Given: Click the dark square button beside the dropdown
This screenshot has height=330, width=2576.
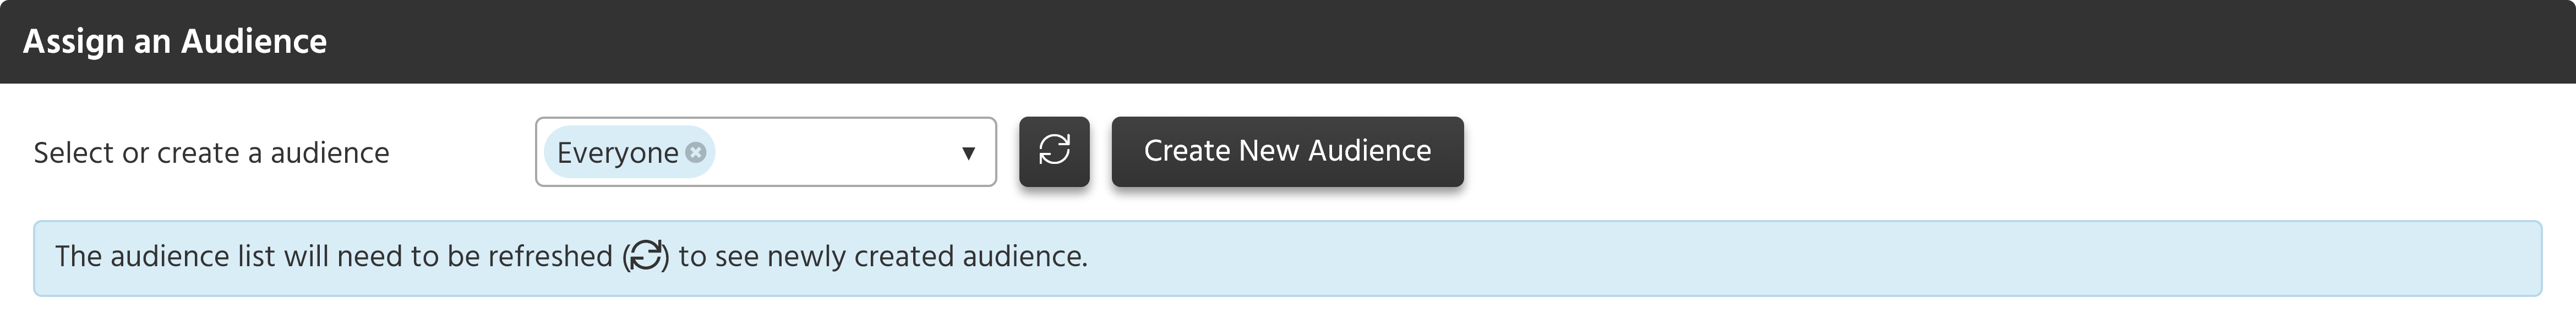Looking at the screenshot, I should click(1054, 151).
